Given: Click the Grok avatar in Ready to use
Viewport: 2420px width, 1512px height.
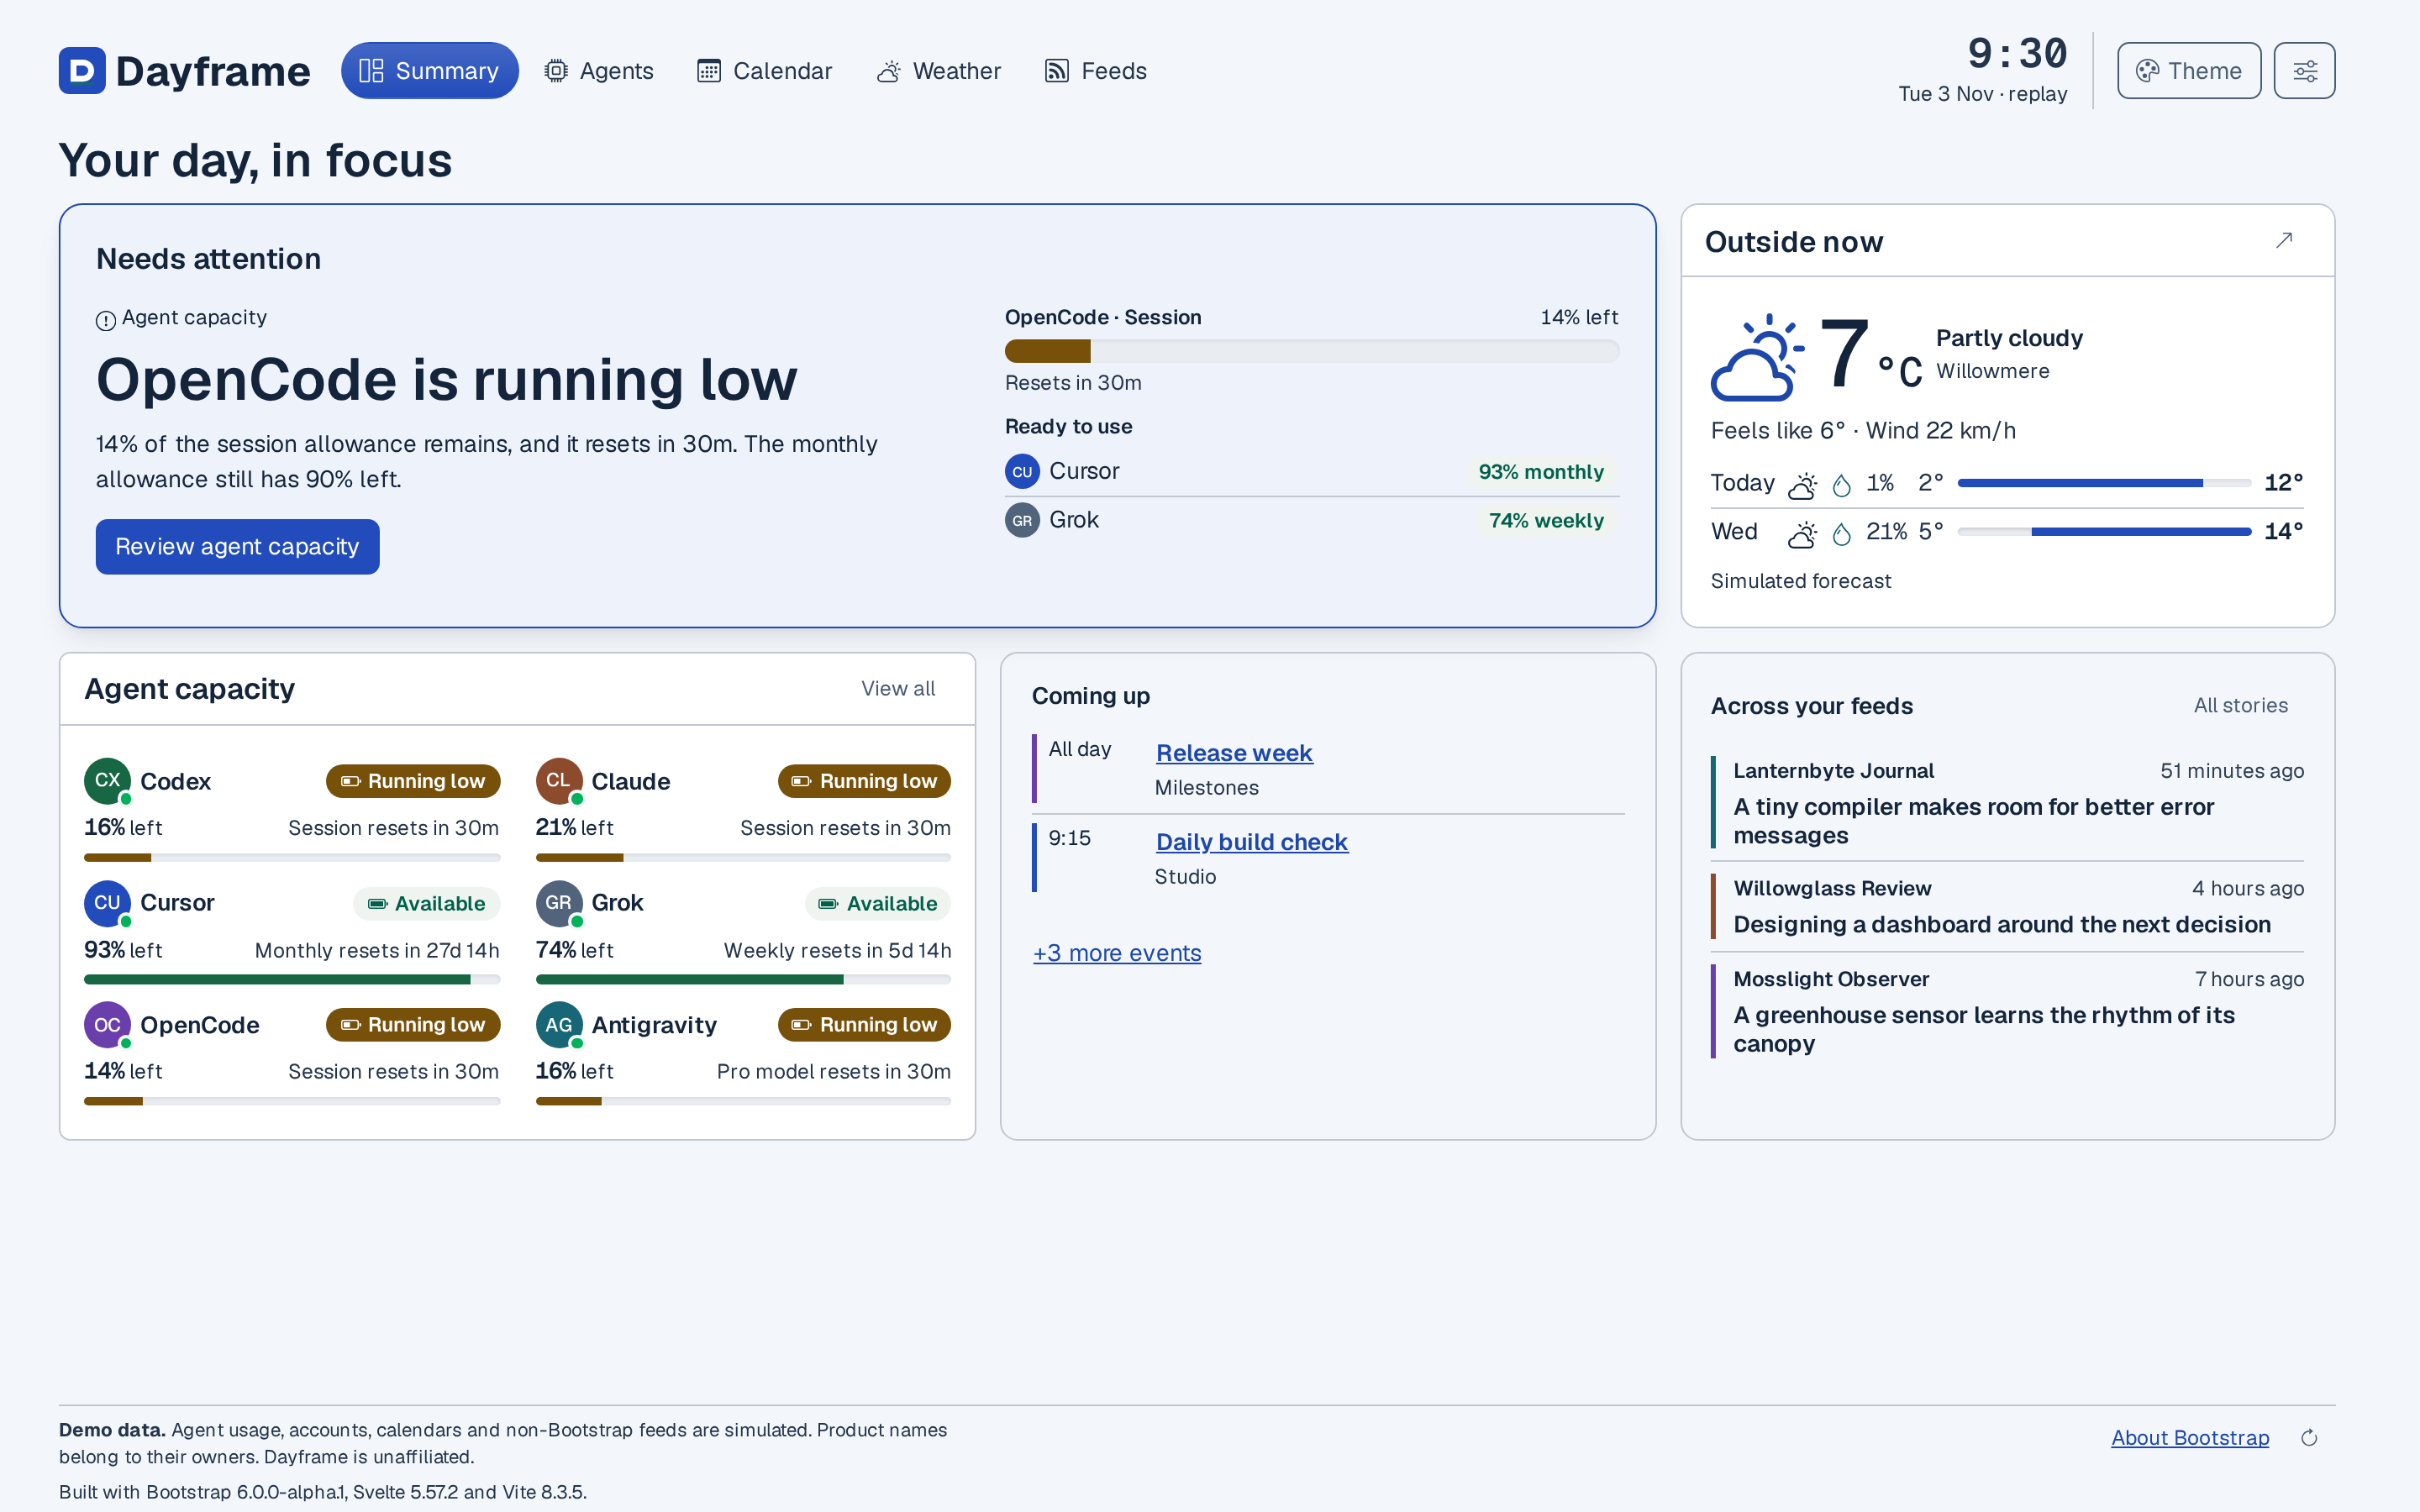Looking at the screenshot, I should [1022, 520].
